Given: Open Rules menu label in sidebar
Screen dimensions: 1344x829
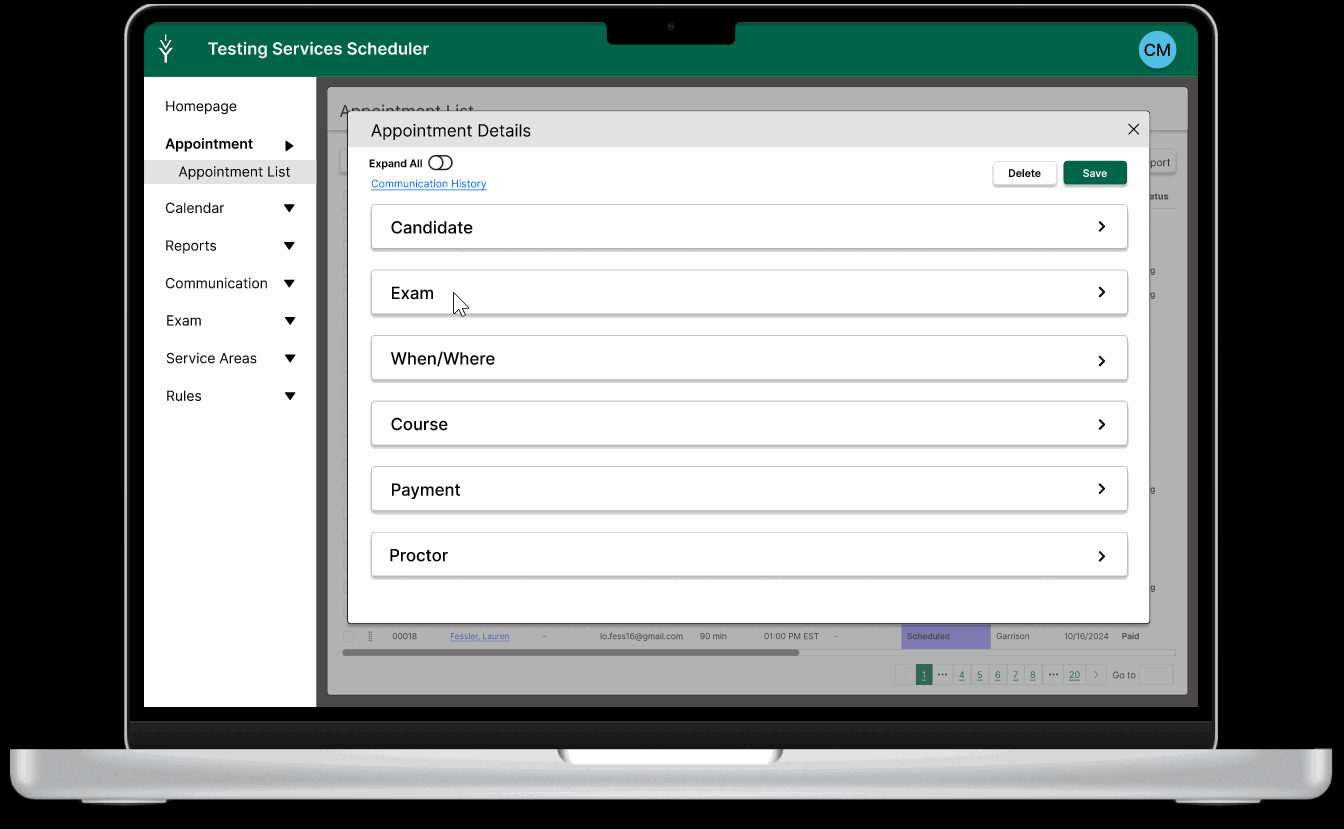Looking at the screenshot, I should point(184,396).
